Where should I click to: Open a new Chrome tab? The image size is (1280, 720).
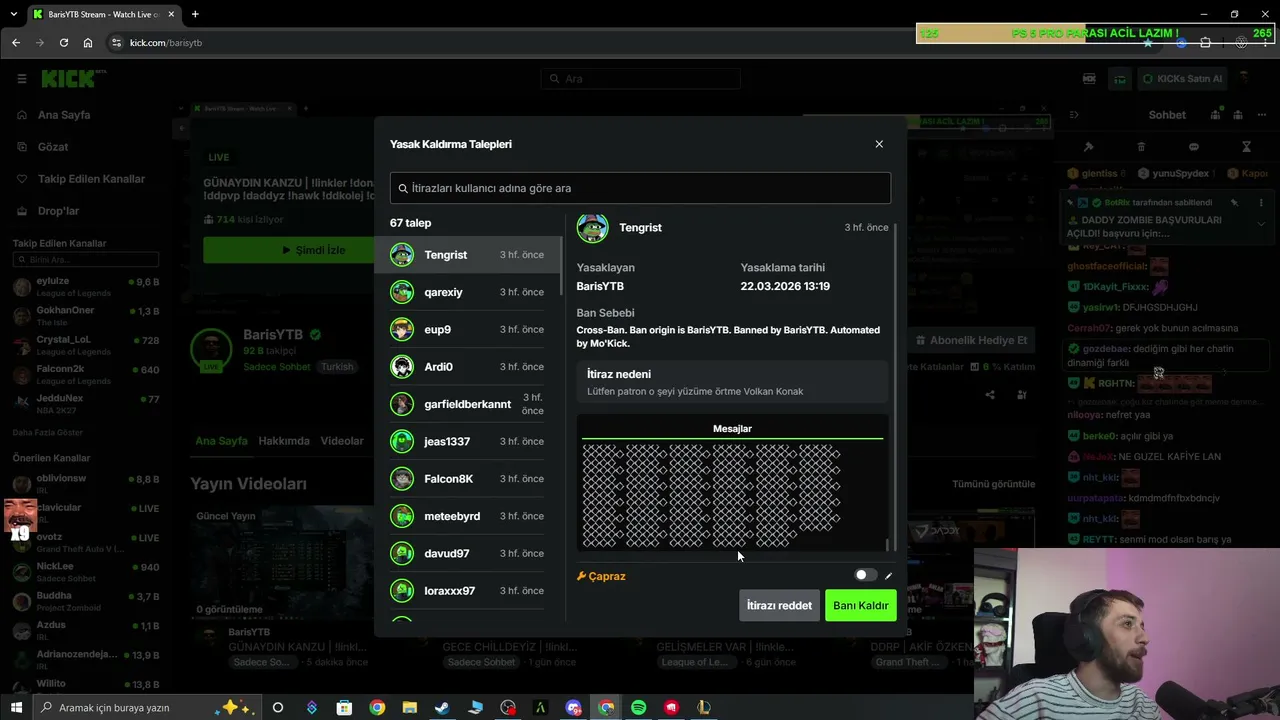coord(195,14)
